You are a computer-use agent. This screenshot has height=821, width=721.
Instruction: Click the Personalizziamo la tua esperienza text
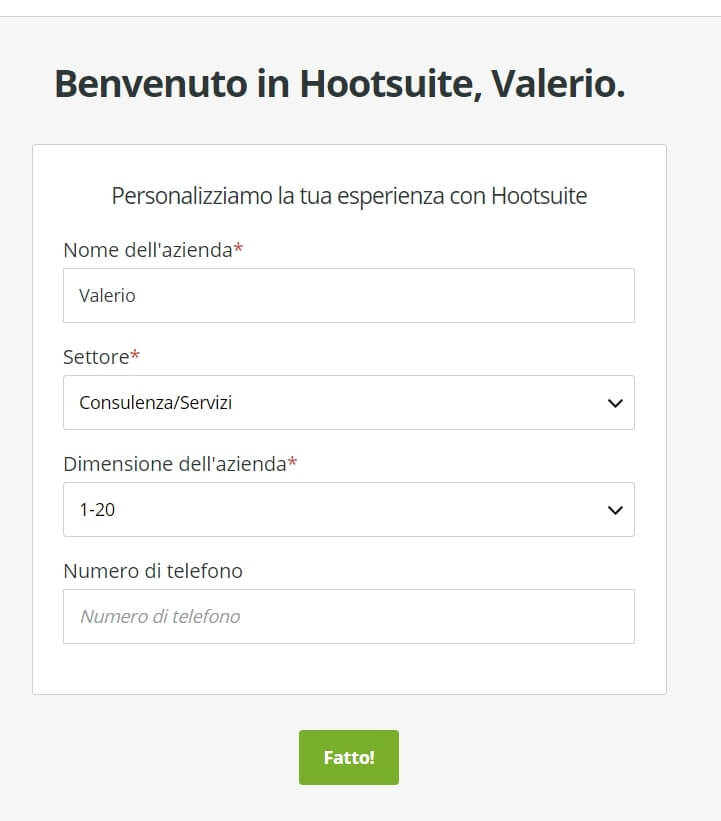click(351, 196)
